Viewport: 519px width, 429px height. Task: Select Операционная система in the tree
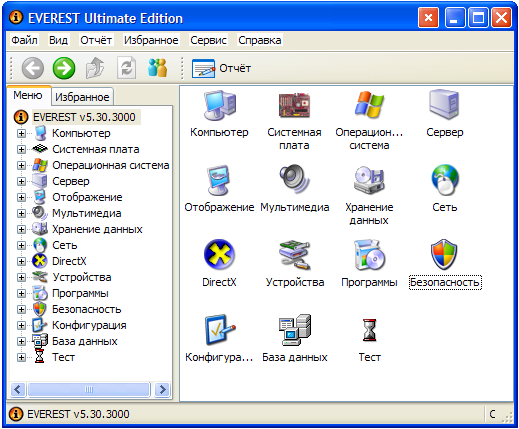point(111,165)
